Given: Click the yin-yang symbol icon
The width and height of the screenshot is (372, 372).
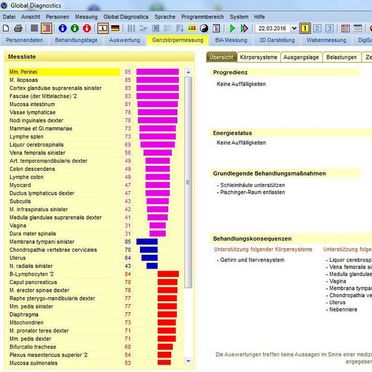Looking at the screenshot, I should [x=204, y=28].
